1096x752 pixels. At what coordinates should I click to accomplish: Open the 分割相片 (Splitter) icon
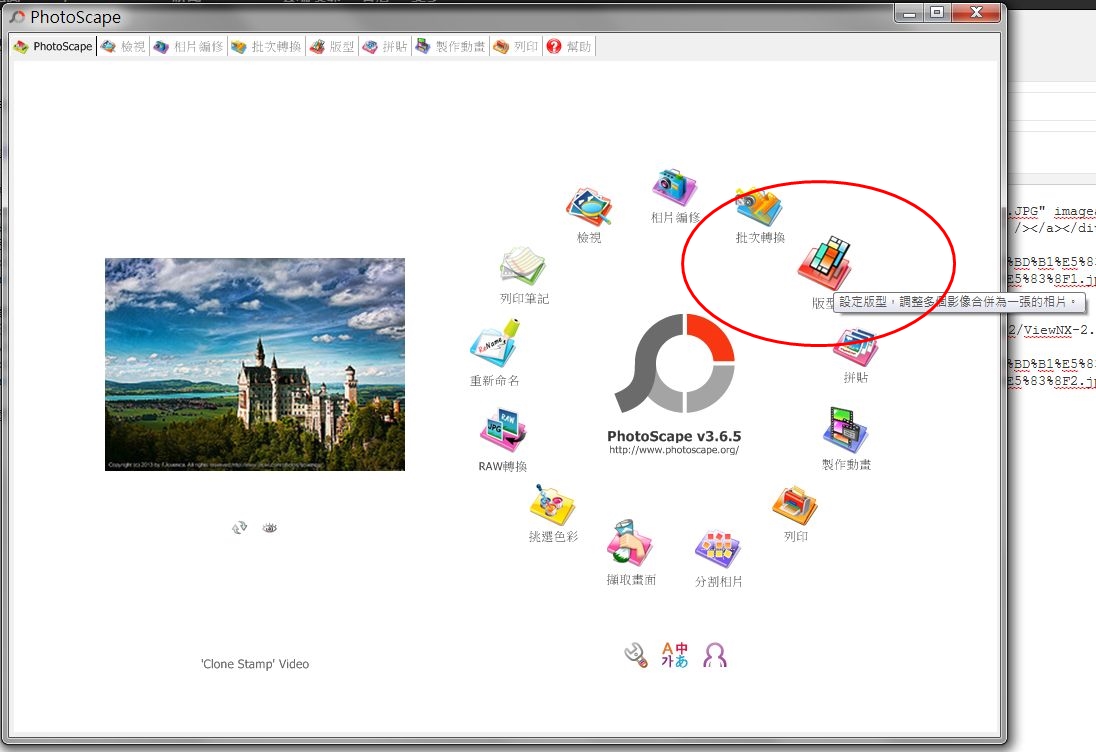[718, 549]
